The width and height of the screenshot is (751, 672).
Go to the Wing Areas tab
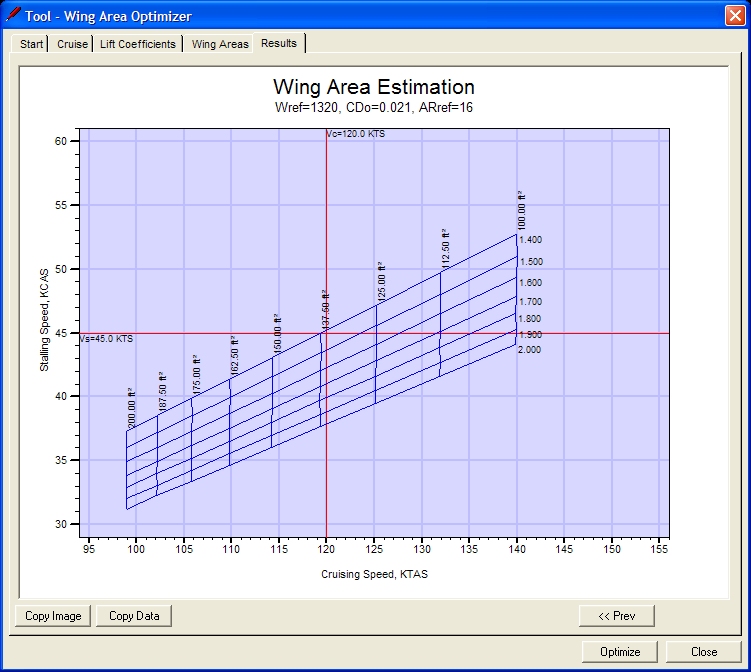[x=220, y=44]
